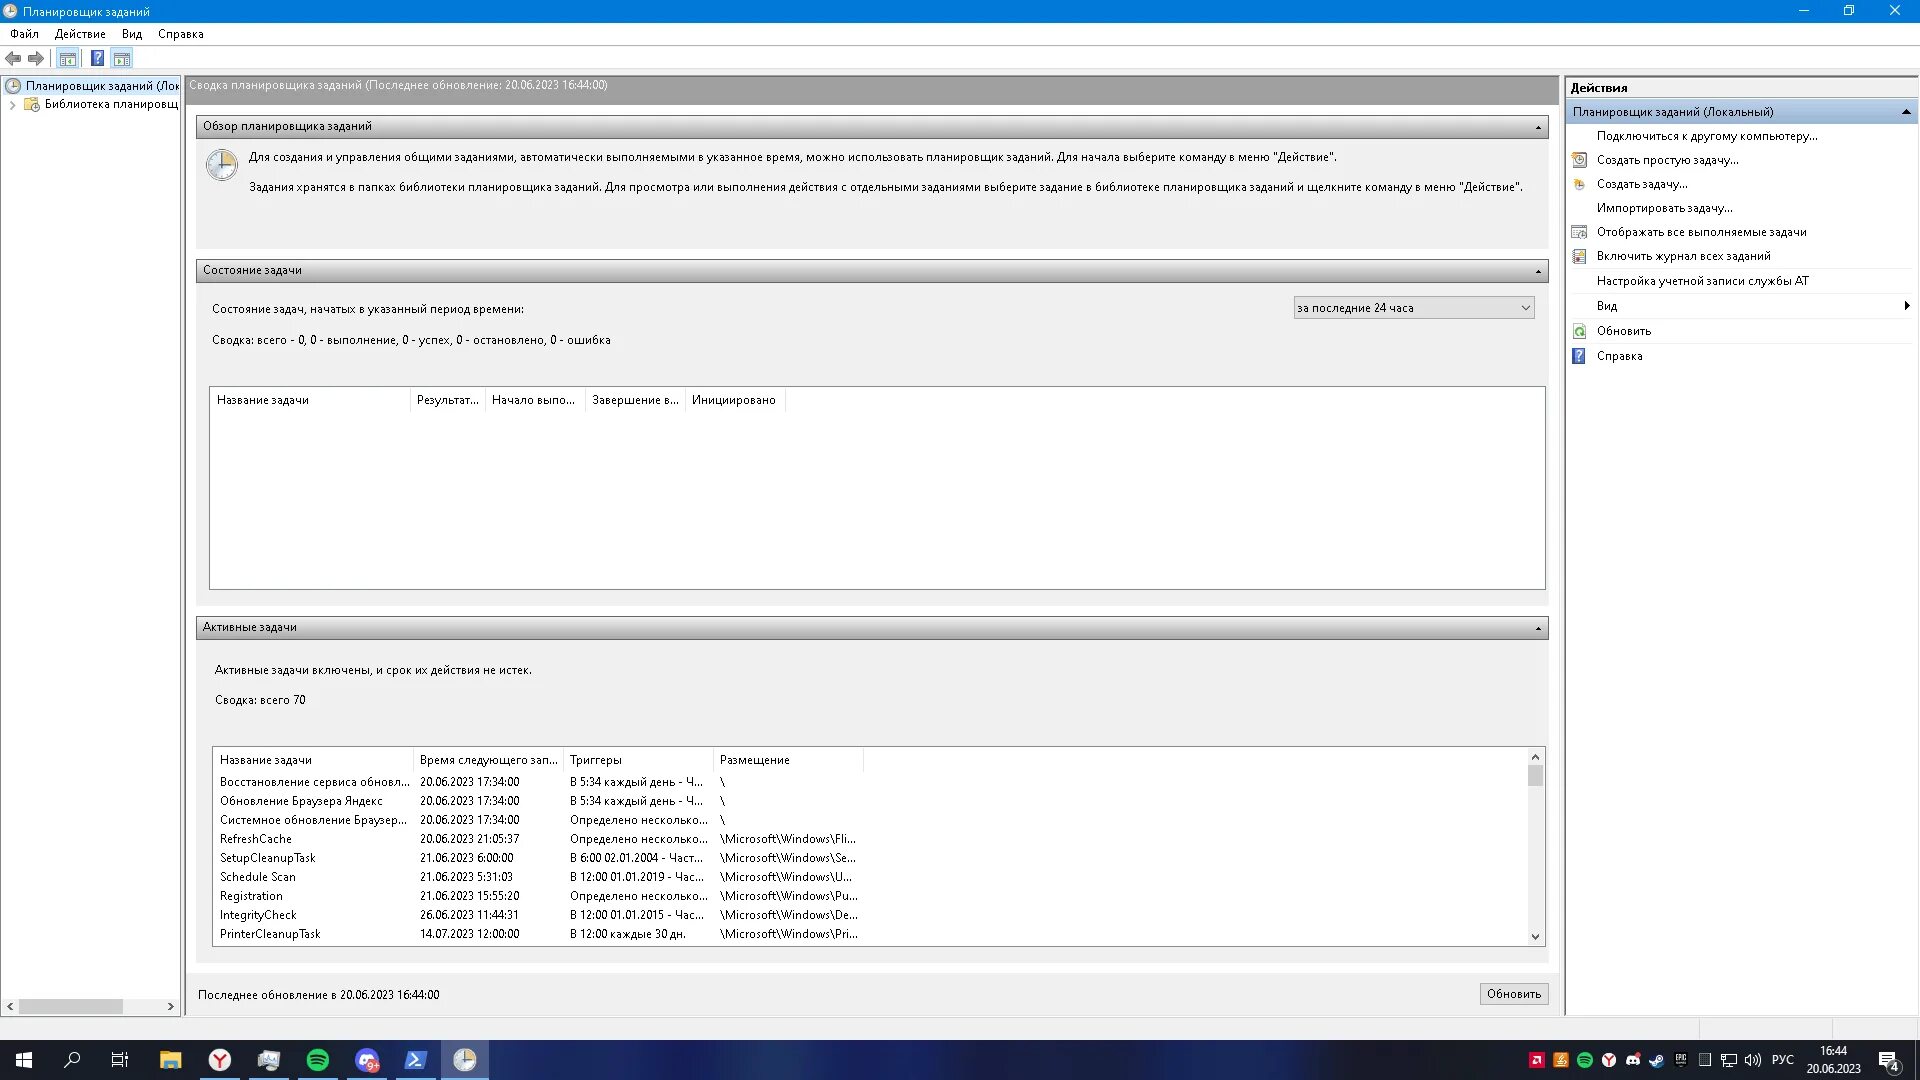Collapse the Обзор планировщика заданий section
The height and width of the screenshot is (1080, 1920).
point(1538,127)
